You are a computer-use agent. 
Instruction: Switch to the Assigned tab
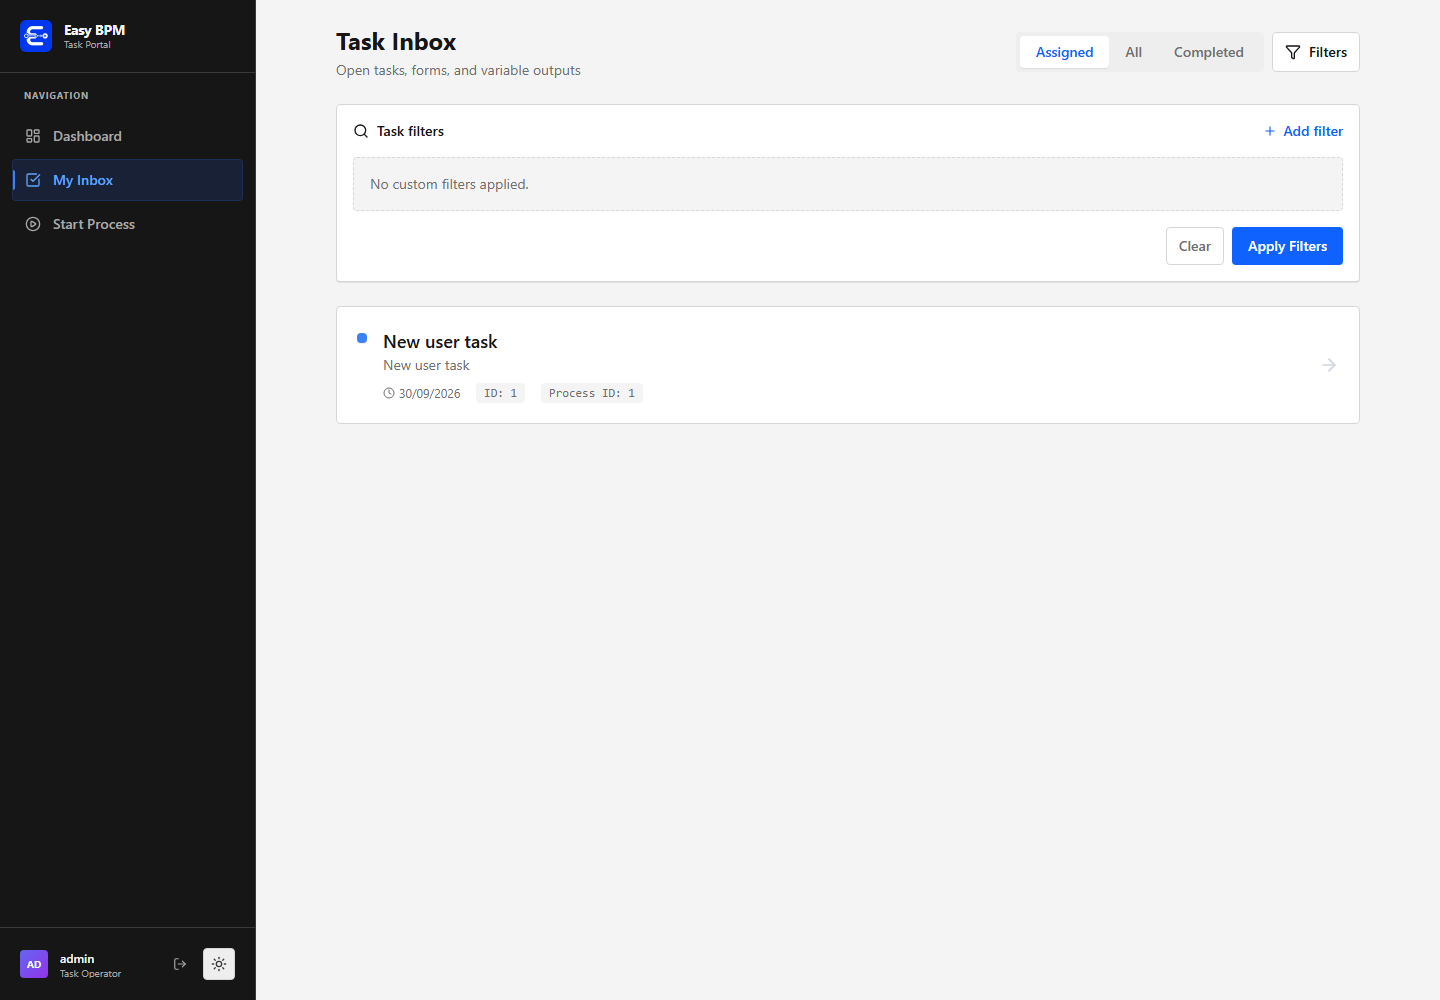(x=1064, y=52)
